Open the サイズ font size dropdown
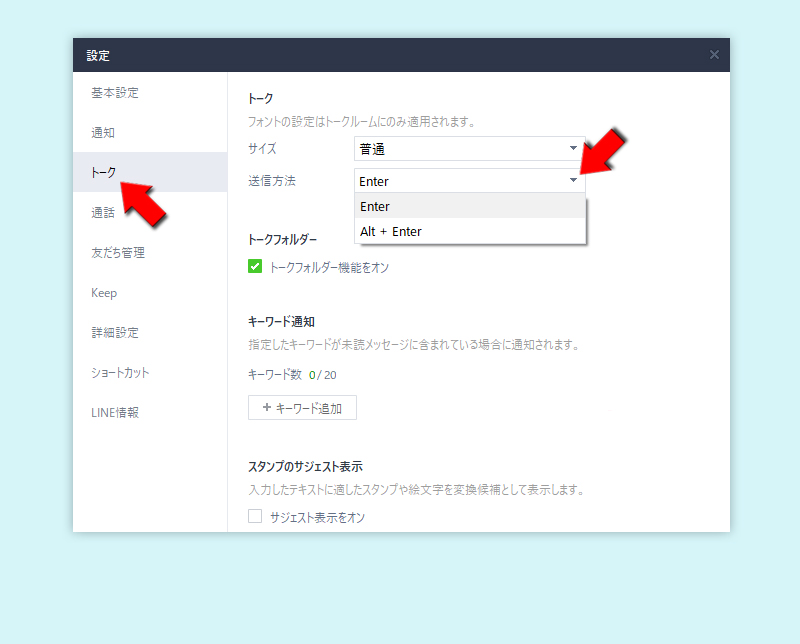The width and height of the screenshot is (800, 644). point(468,148)
